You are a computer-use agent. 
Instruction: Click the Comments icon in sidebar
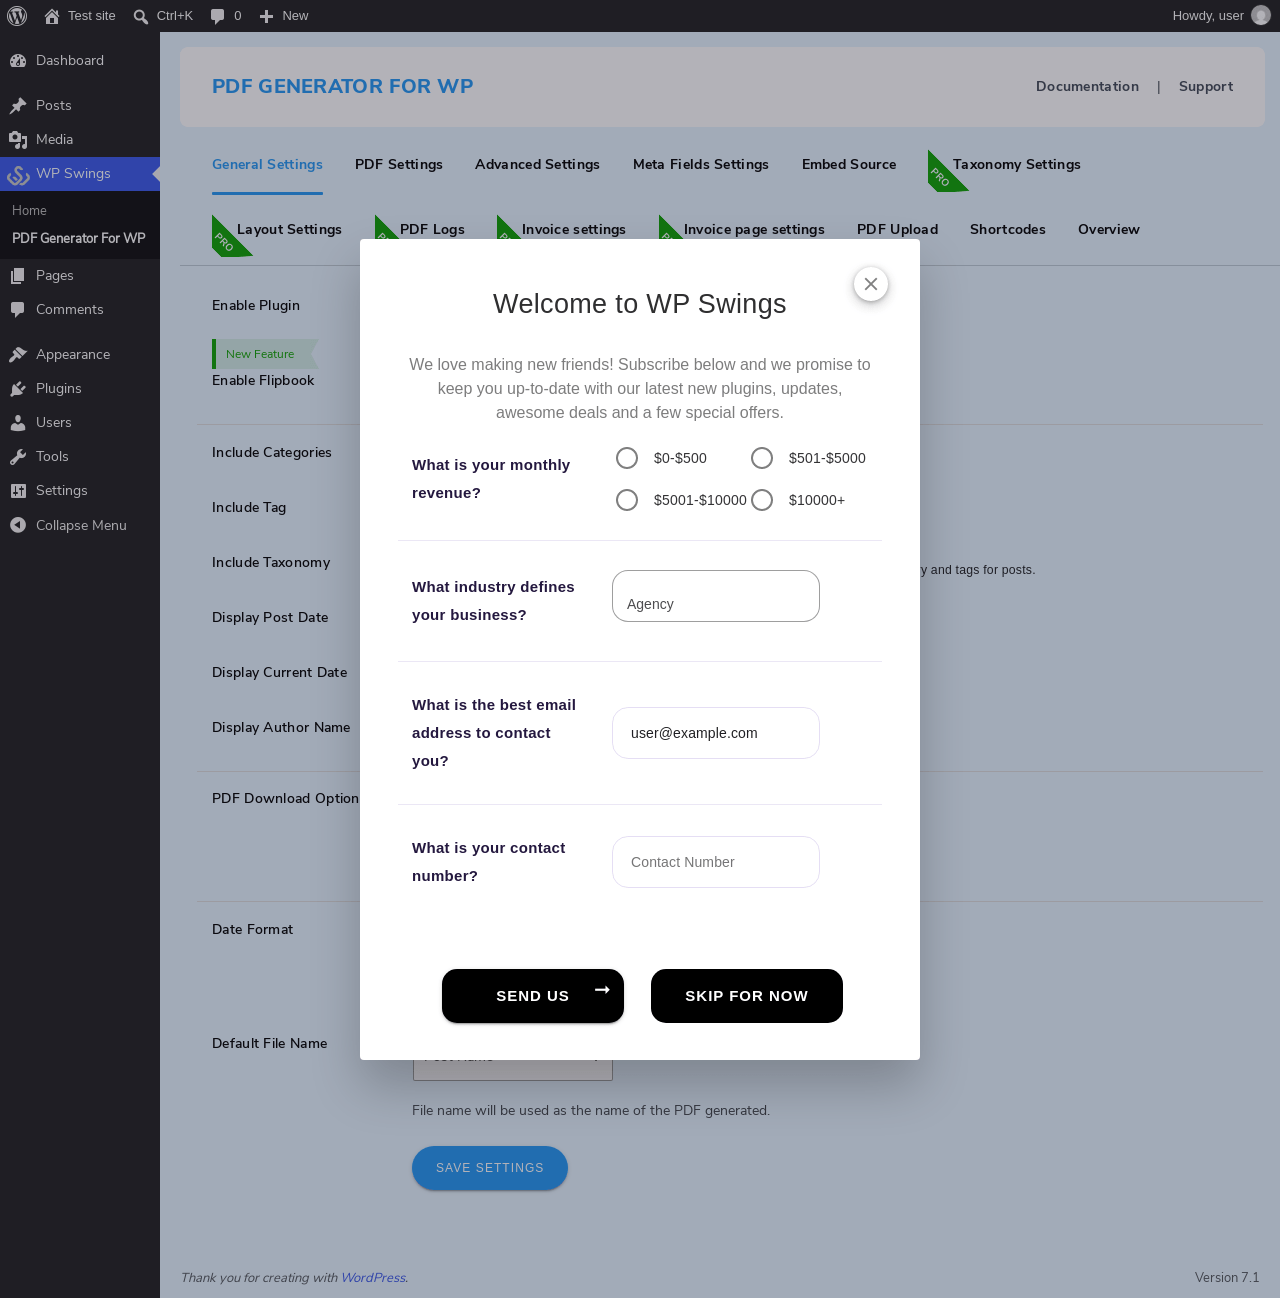coord(18,310)
